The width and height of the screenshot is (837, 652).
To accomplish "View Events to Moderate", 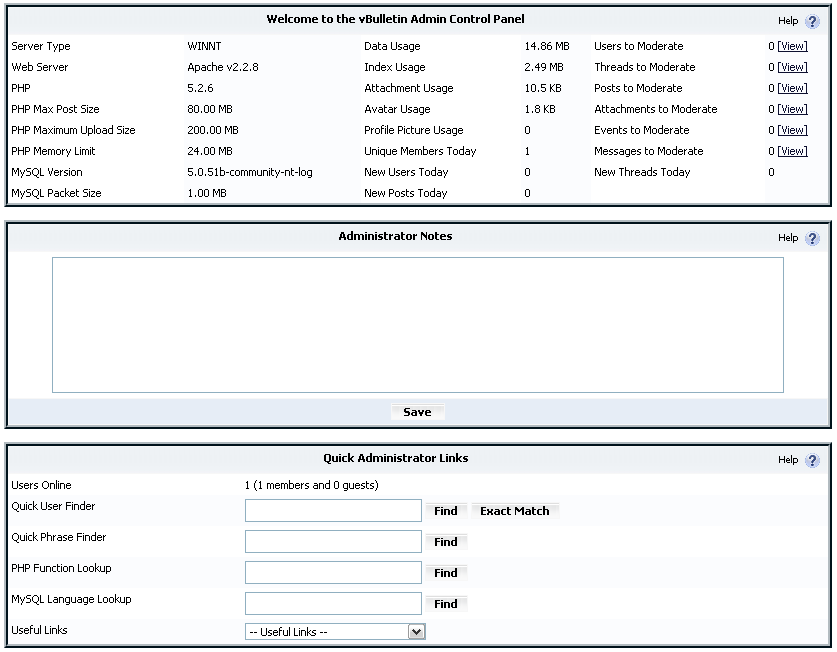I will pos(792,130).
